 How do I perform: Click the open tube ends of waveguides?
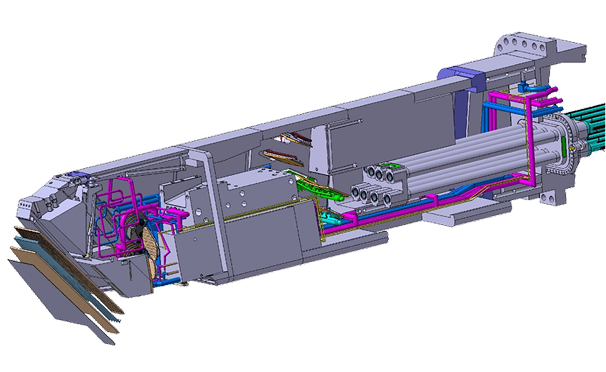373,185
